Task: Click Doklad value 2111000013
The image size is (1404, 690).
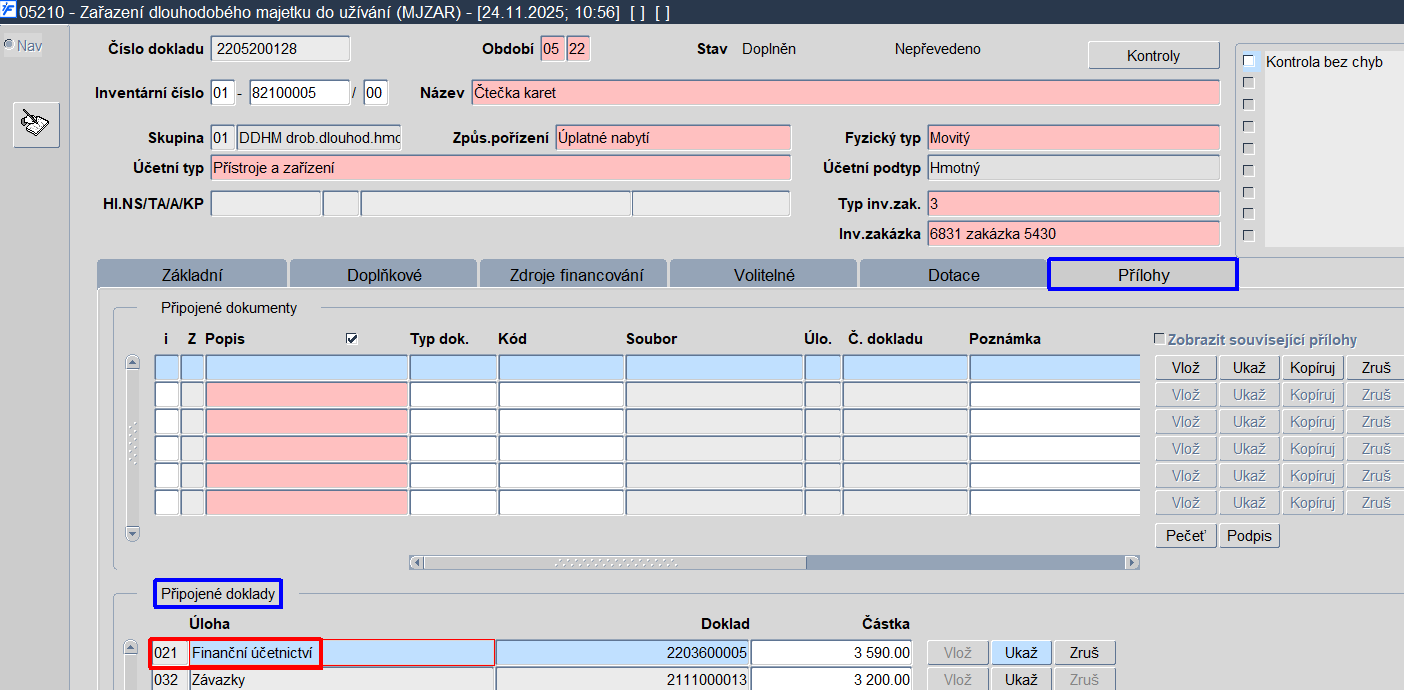Action: point(623,680)
